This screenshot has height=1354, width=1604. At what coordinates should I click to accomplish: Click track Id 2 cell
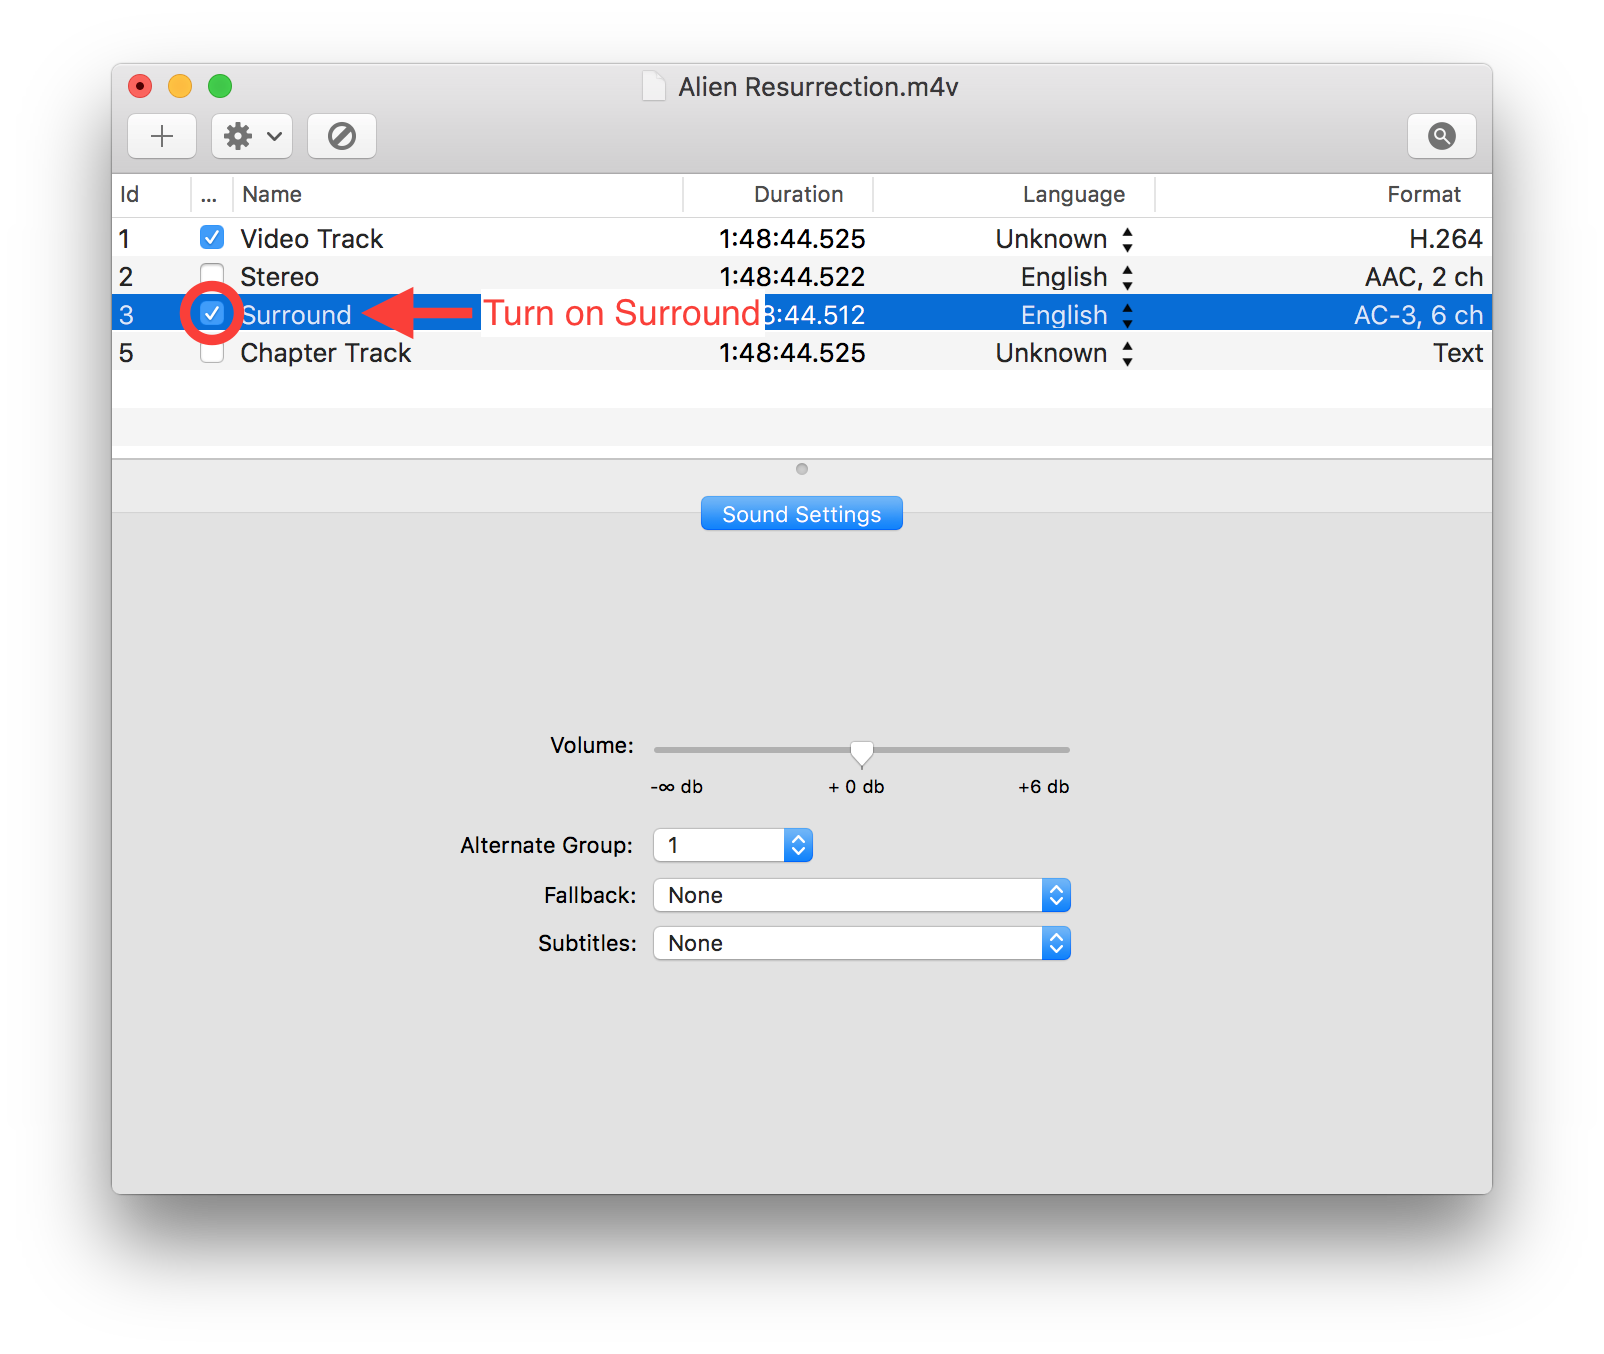point(126,277)
